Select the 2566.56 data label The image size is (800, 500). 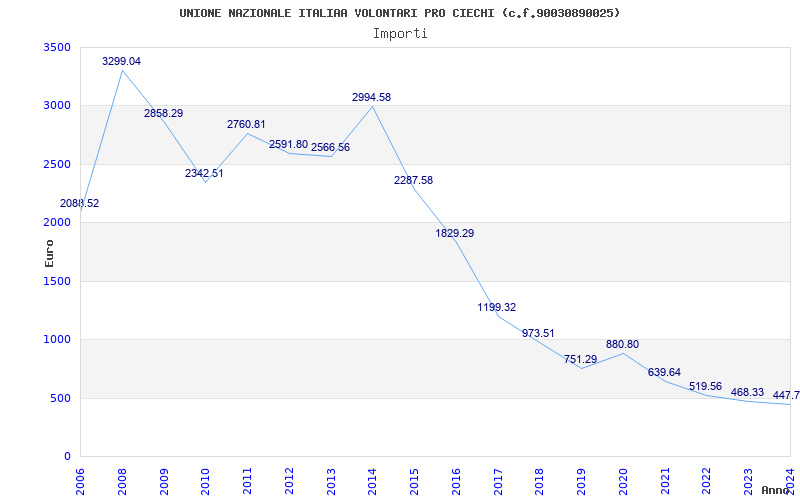point(330,147)
